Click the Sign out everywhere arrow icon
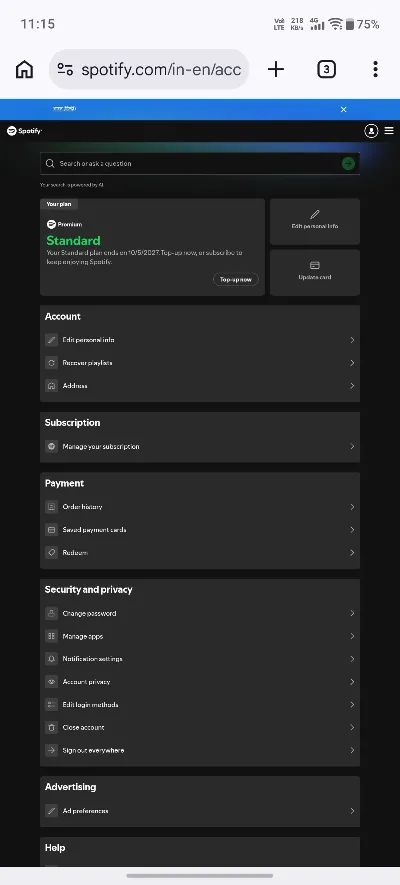This screenshot has height=885, width=400. 51,750
